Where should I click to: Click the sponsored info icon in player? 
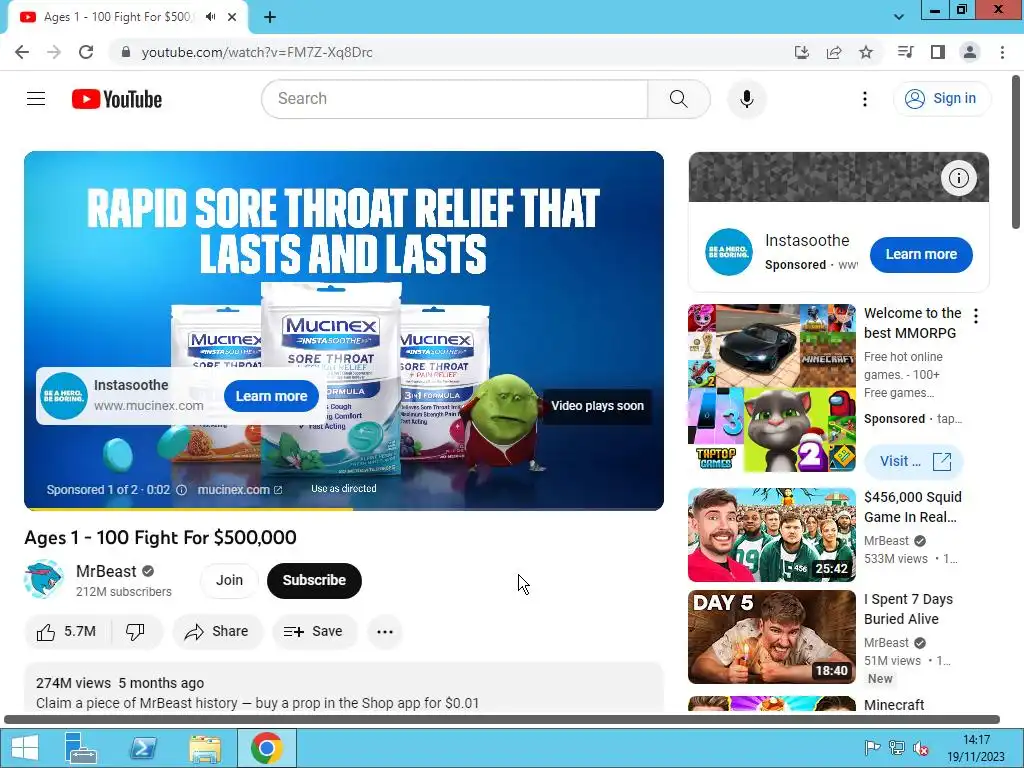[182, 490]
